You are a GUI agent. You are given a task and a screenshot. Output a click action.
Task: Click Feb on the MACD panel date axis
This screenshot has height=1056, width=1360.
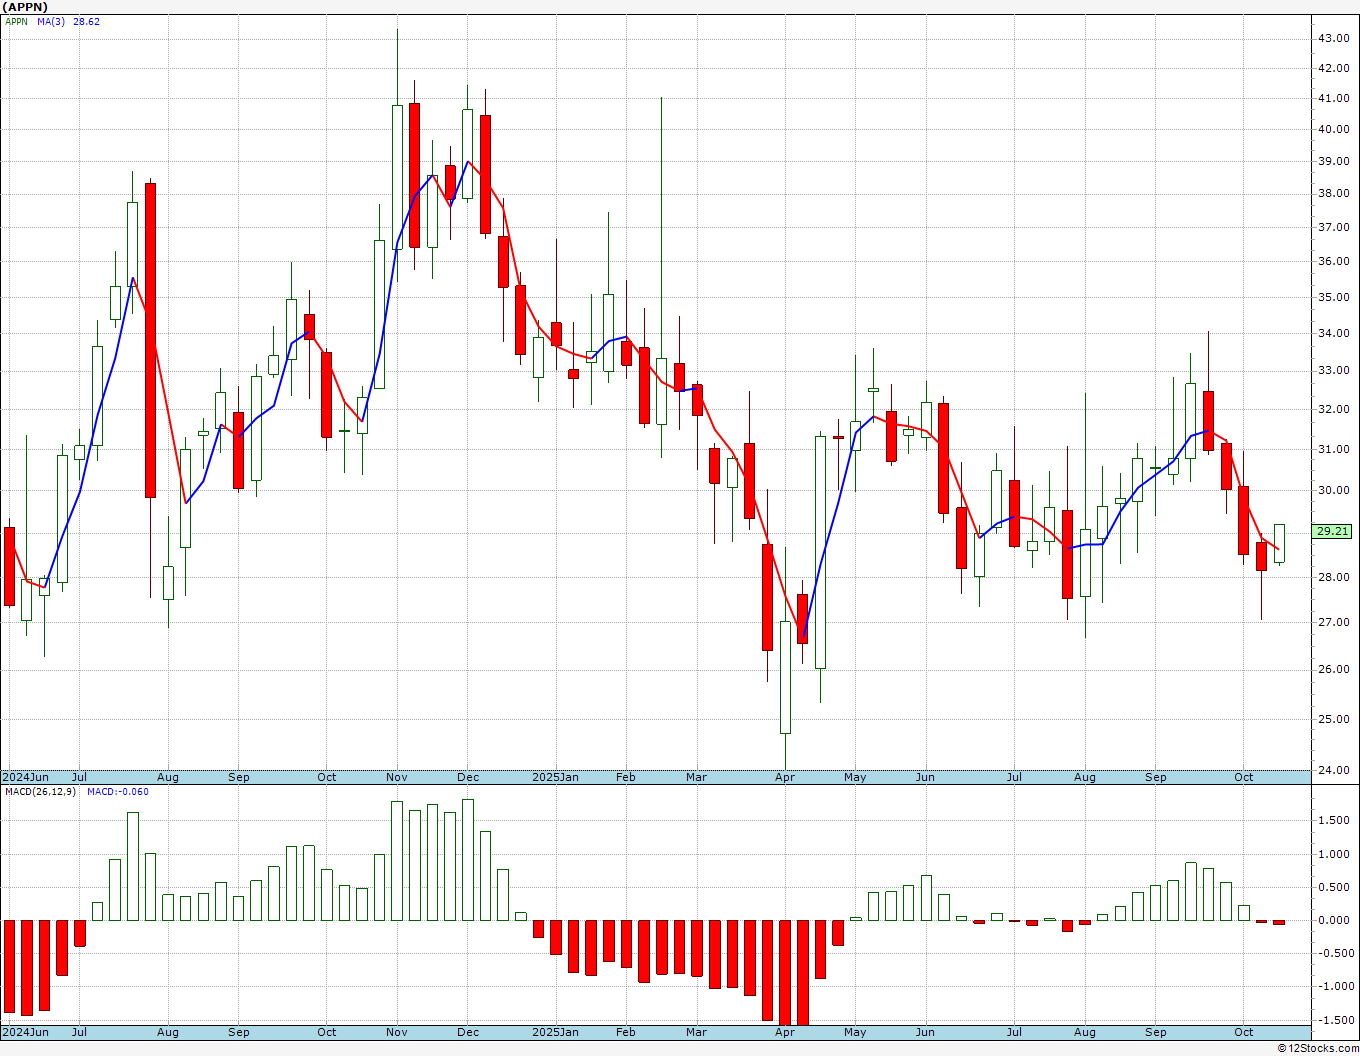tap(626, 1032)
